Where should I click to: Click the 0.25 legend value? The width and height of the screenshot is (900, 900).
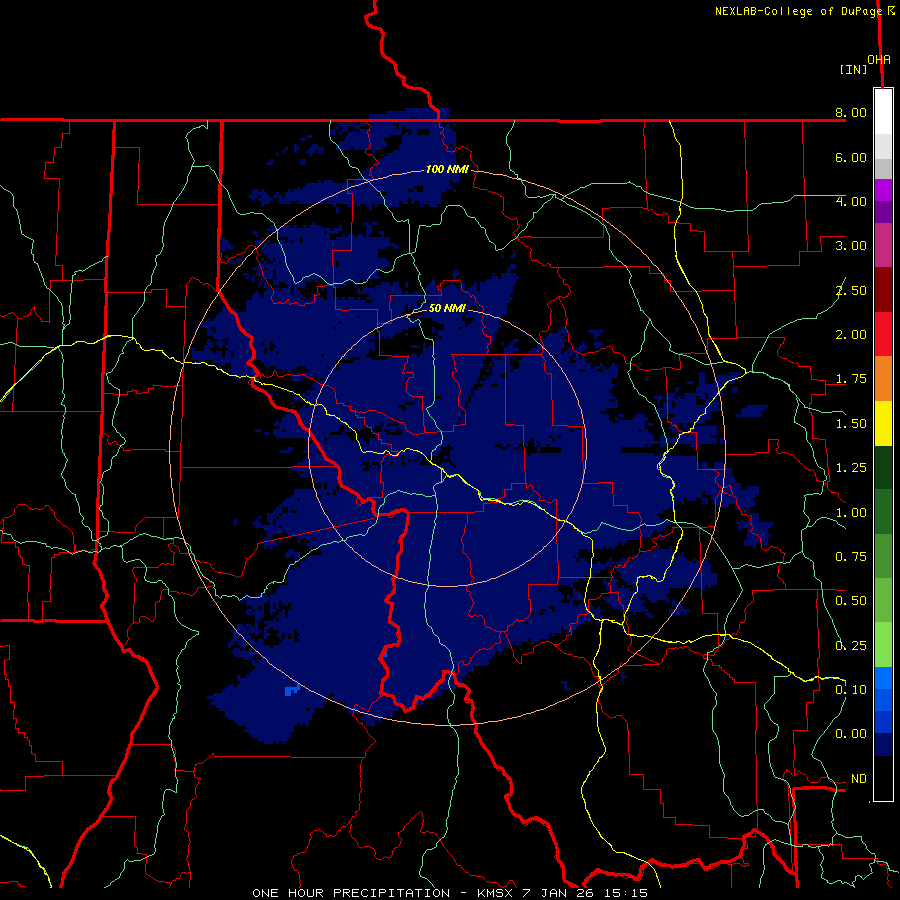[851, 646]
